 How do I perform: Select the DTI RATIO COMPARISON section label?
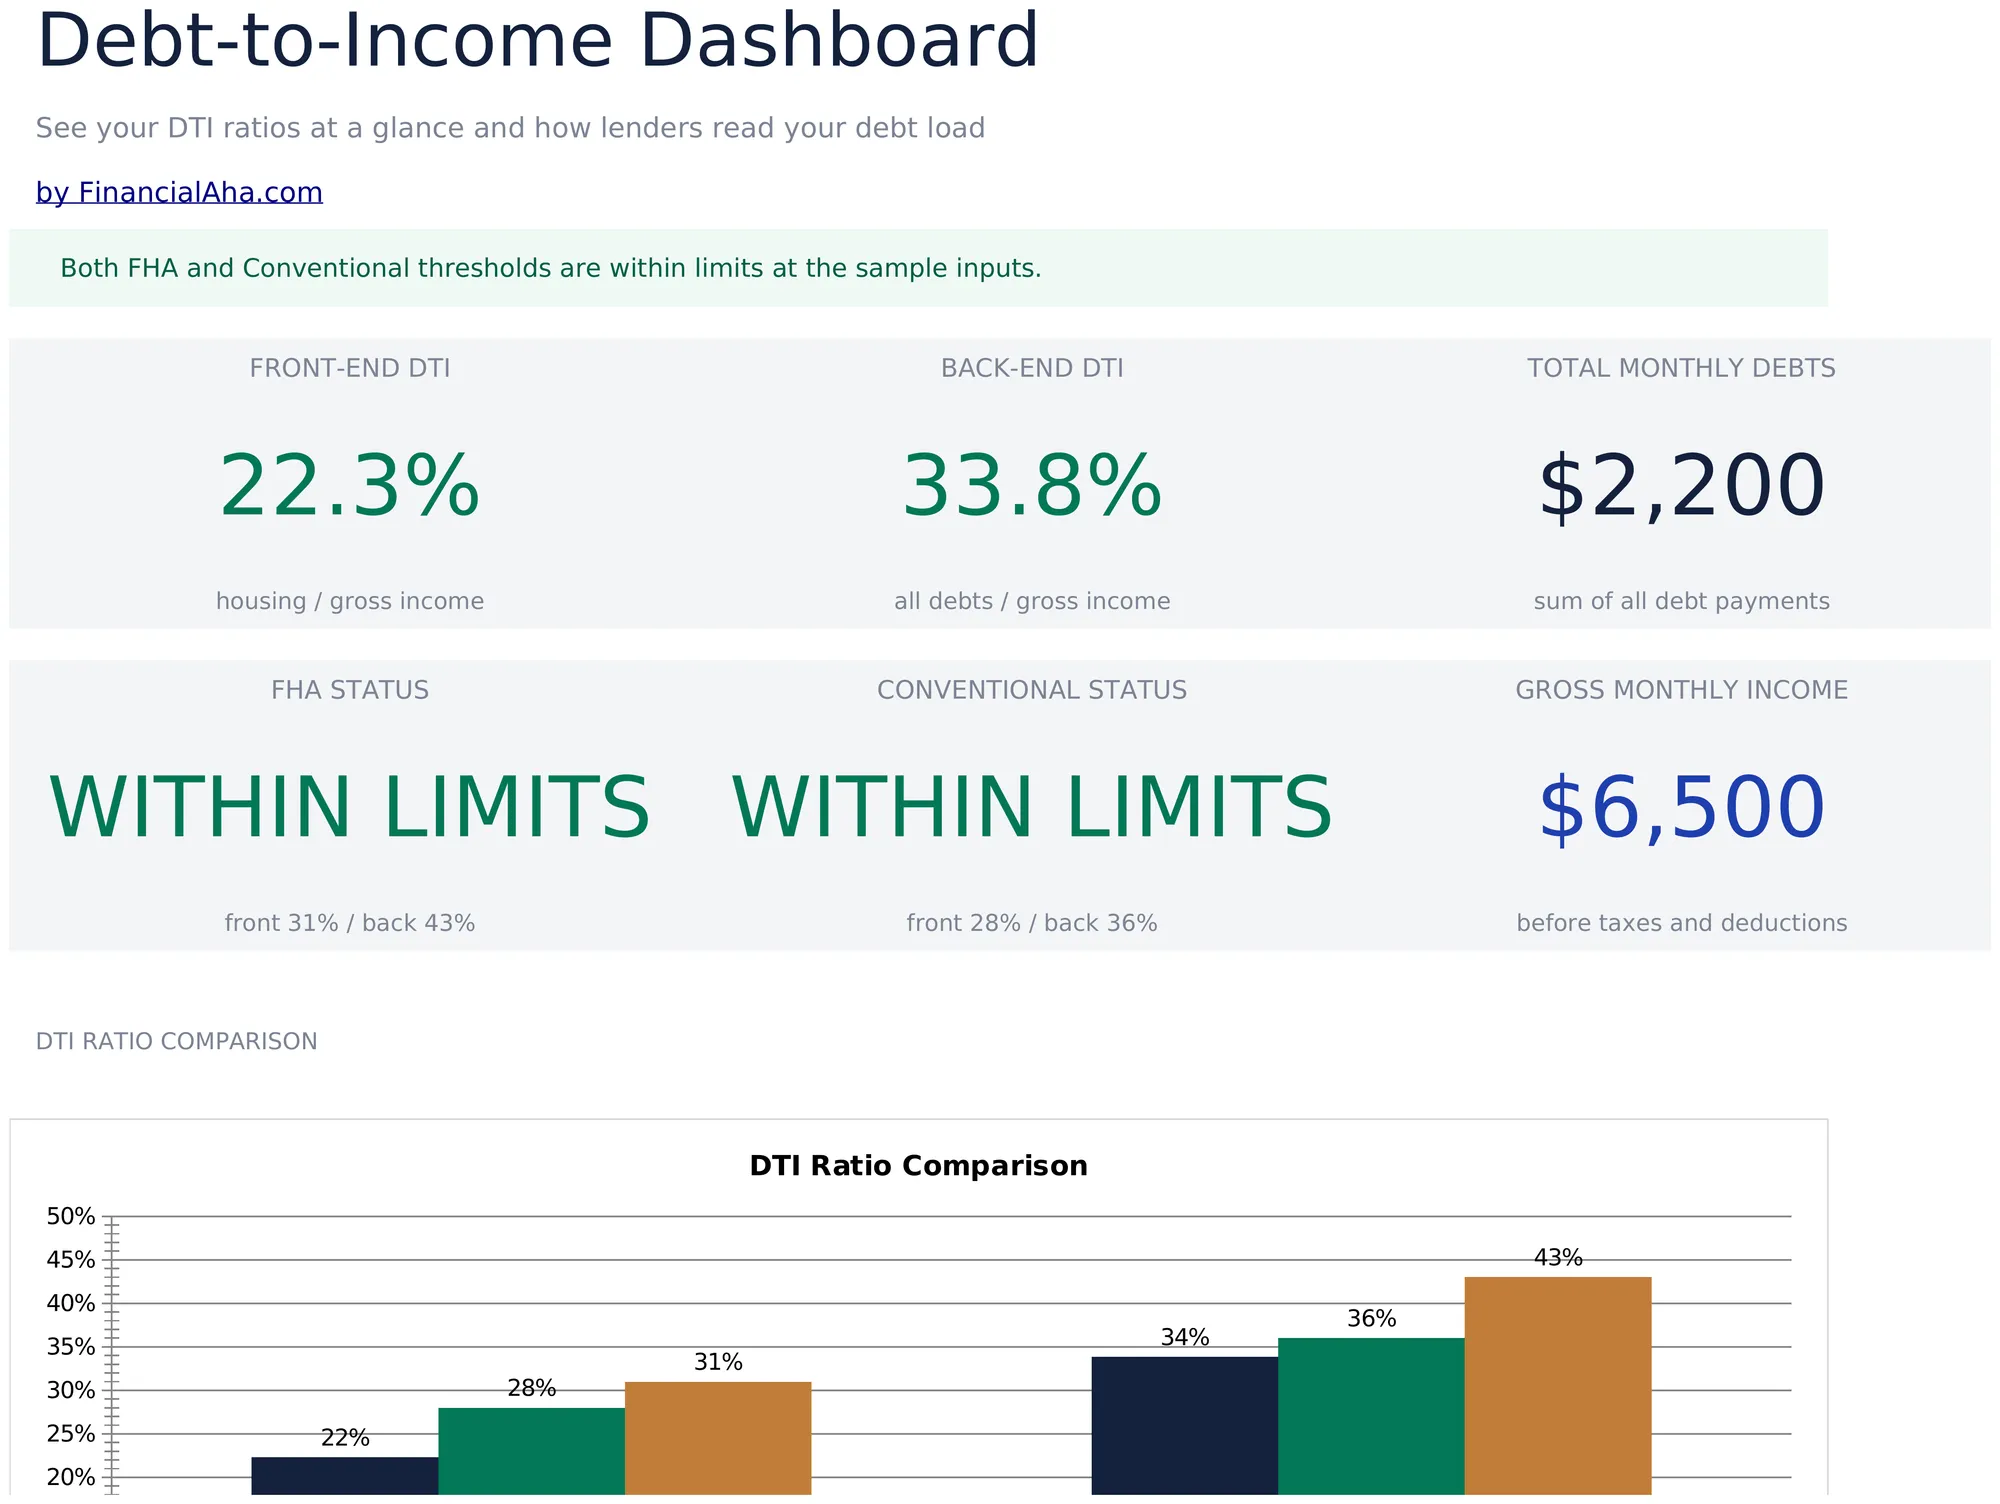click(x=177, y=1041)
